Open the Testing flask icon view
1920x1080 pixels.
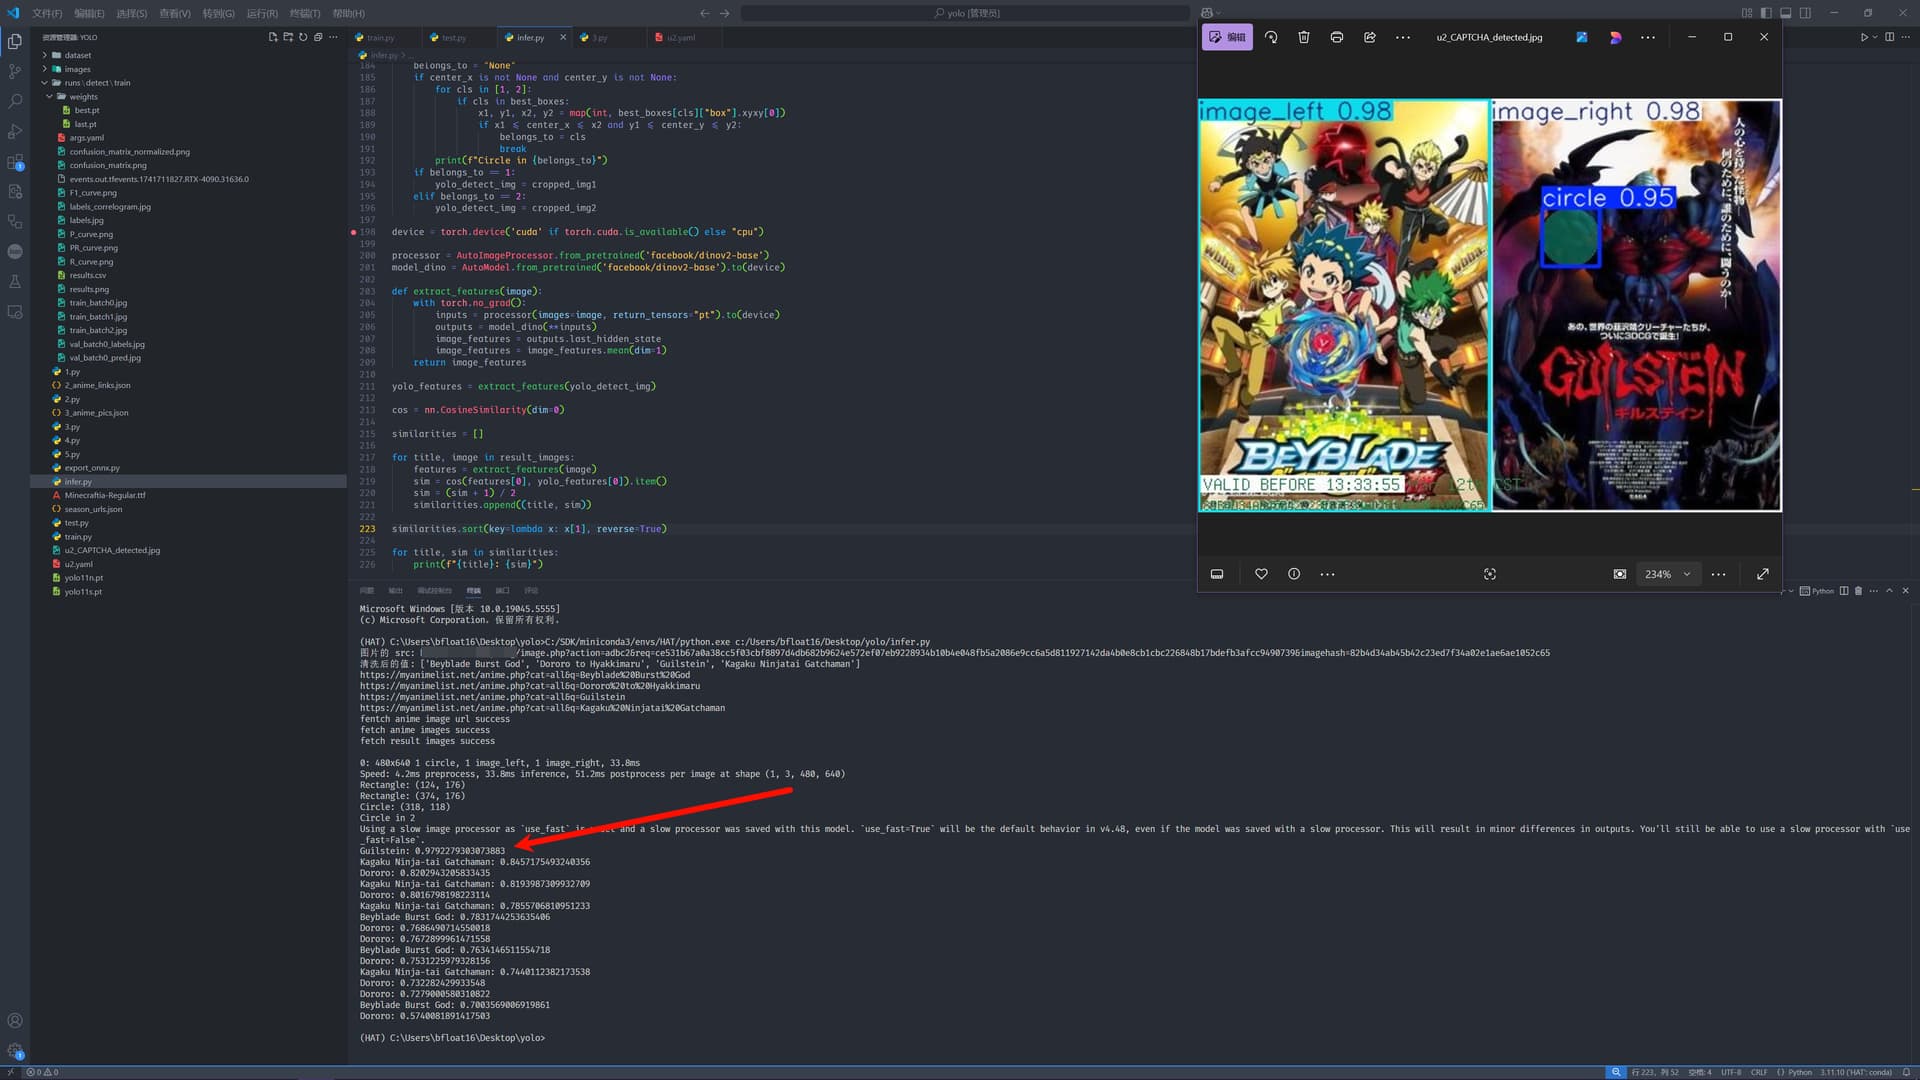coord(15,282)
